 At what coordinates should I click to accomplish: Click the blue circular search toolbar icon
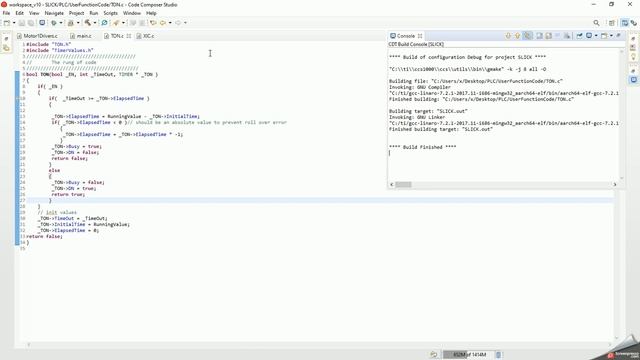pyautogui.click(x=104, y=23)
